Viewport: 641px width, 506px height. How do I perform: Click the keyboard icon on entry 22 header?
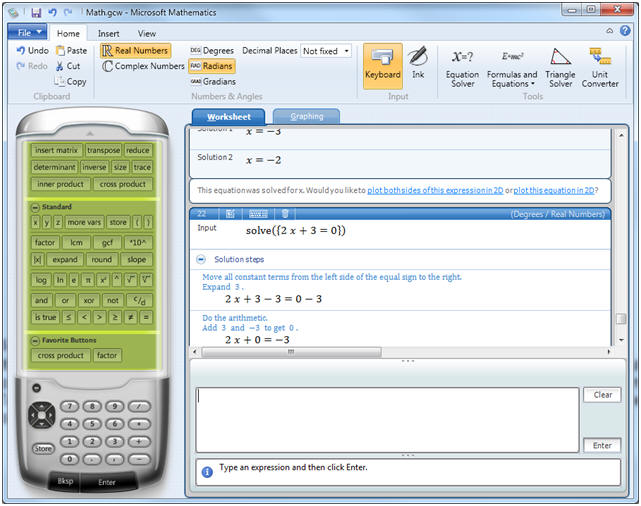258,213
